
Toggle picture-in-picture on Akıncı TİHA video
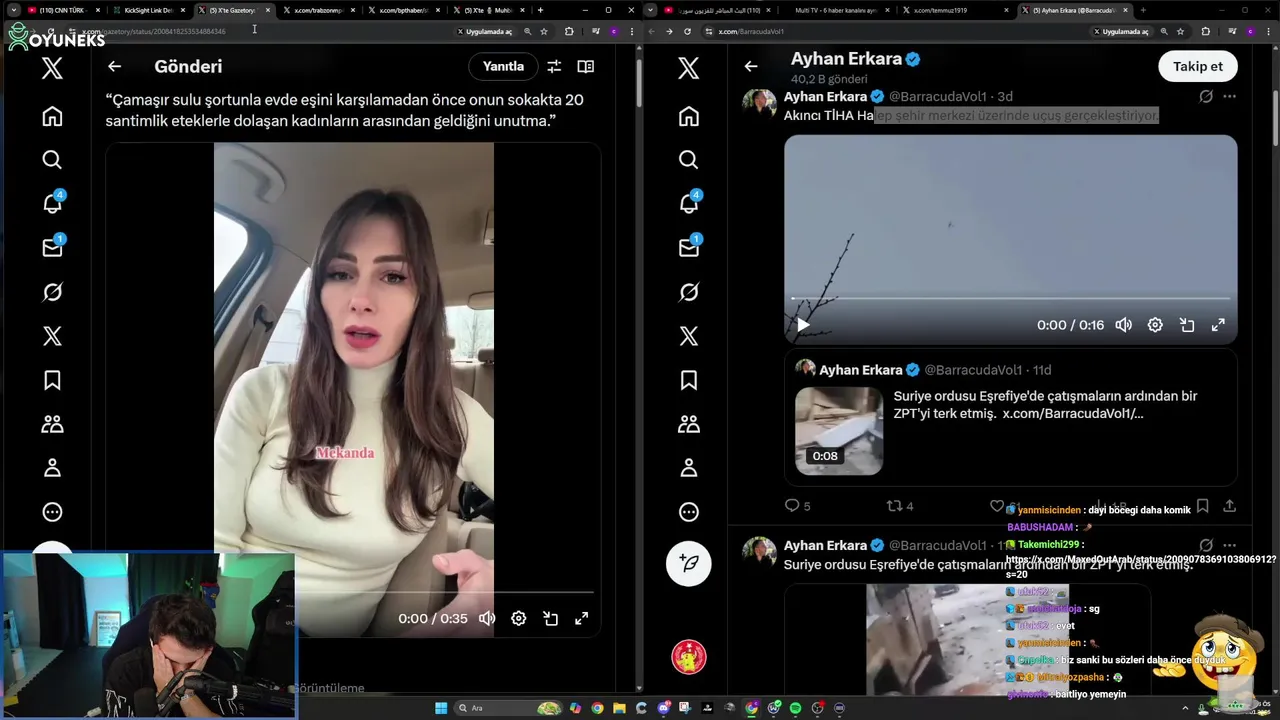(x=1187, y=325)
